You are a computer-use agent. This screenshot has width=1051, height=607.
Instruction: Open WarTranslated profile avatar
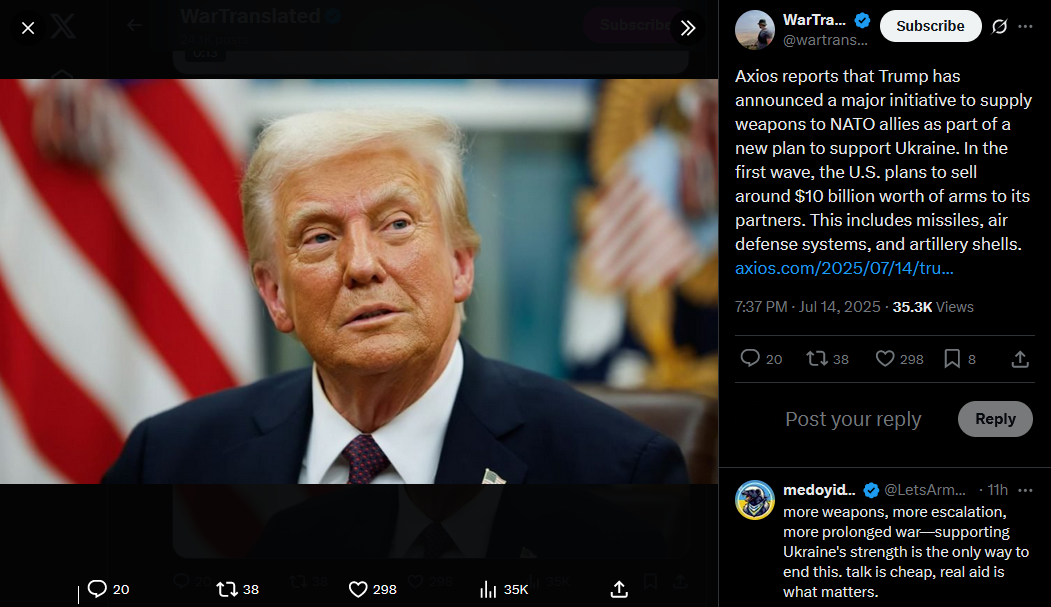(x=755, y=29)
